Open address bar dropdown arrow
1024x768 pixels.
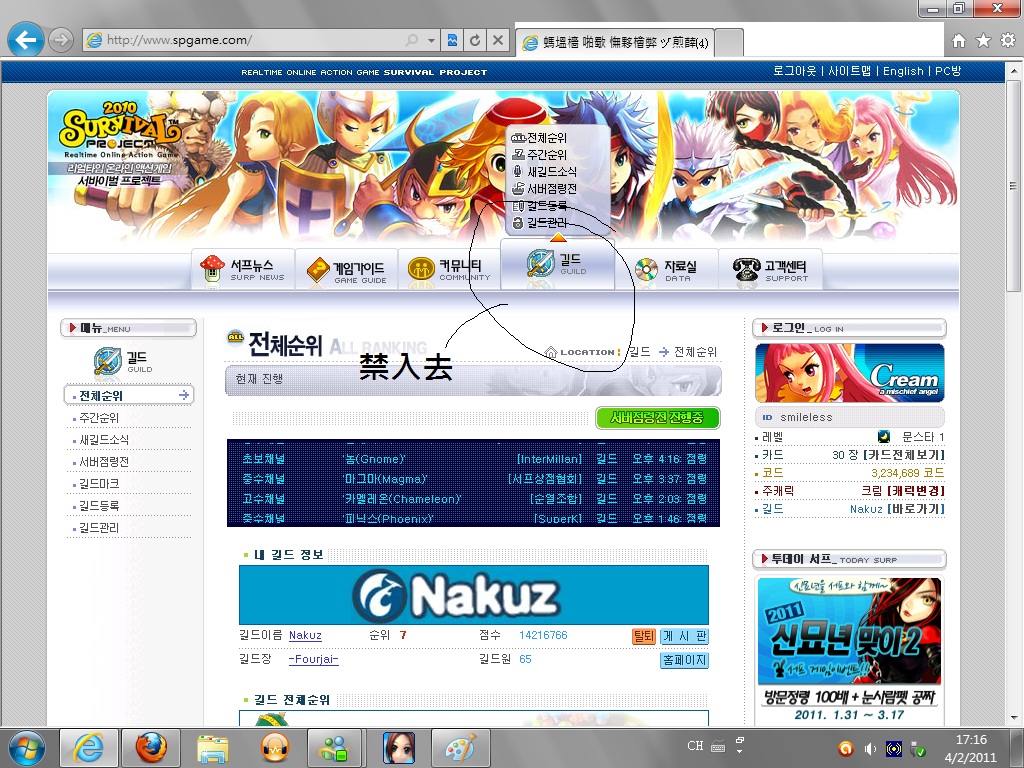[431, 40]
